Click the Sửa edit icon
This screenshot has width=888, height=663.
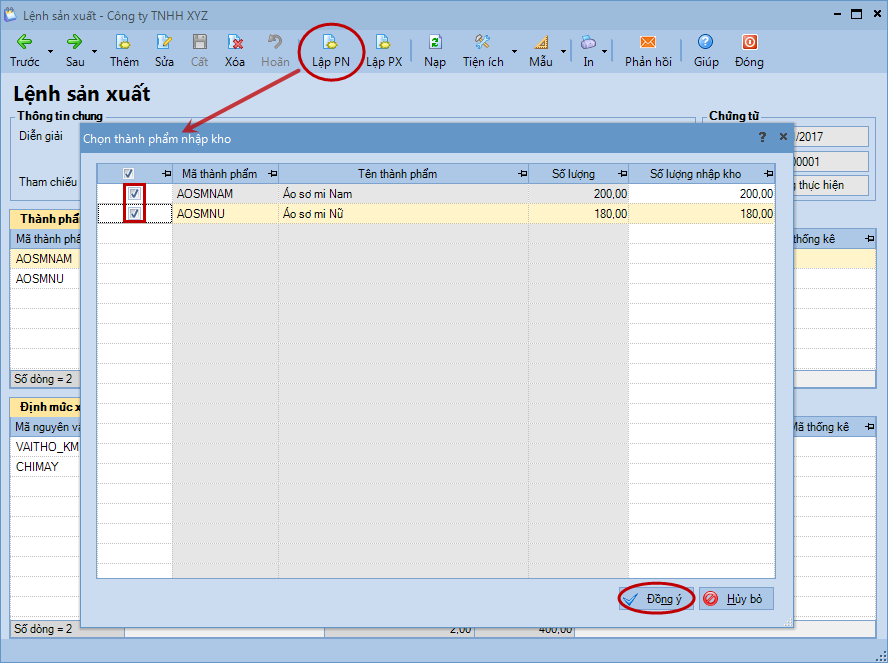(x=164, y=43)
